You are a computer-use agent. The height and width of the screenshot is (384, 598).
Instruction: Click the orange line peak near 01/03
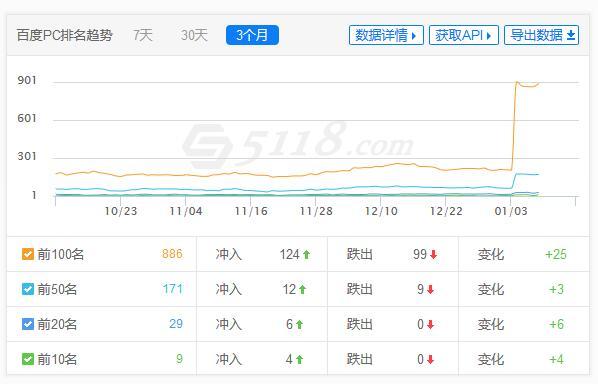click(x=517, y=82)
